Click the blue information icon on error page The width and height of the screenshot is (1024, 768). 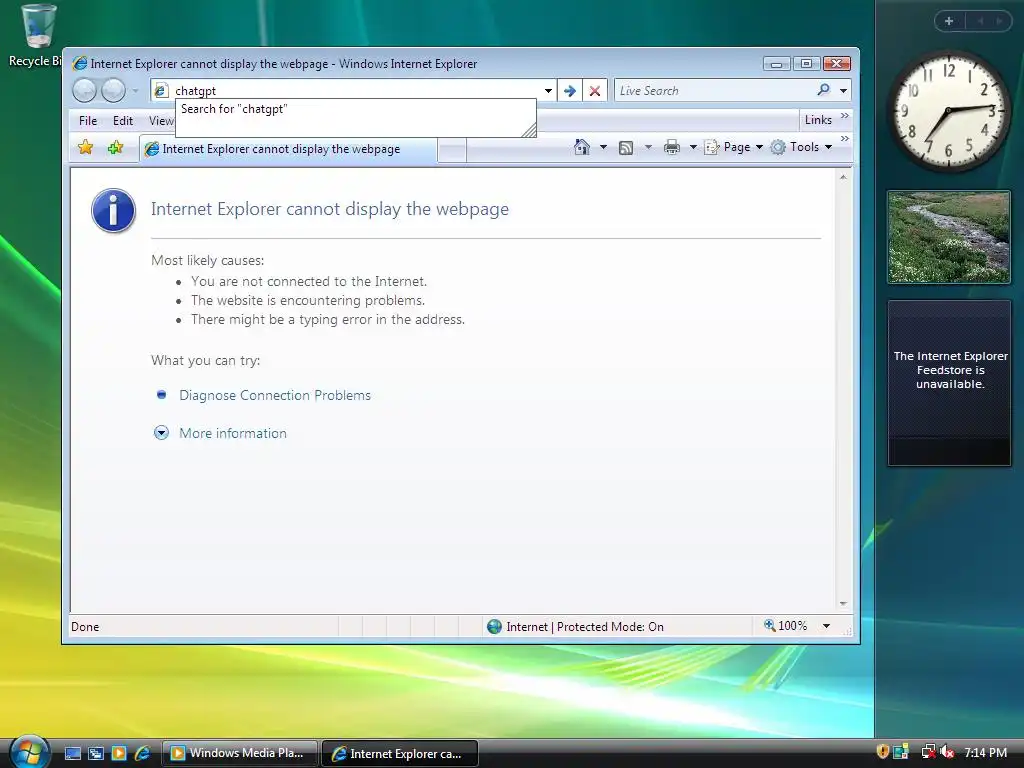[x=113, y=211]
